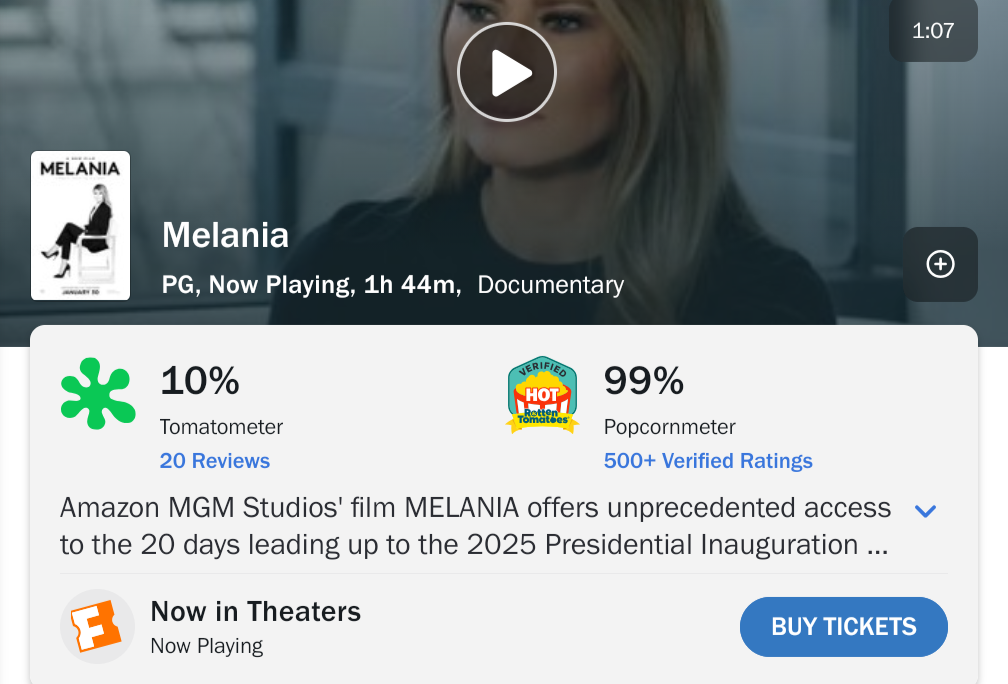Click the Verified Hot popcorn badge icon
1008x684 pixels.
(543, 396)
